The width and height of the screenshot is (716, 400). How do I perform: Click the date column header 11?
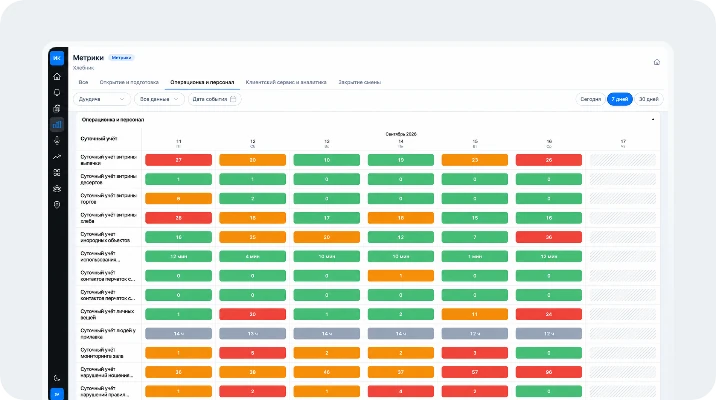tap(179, 144)
